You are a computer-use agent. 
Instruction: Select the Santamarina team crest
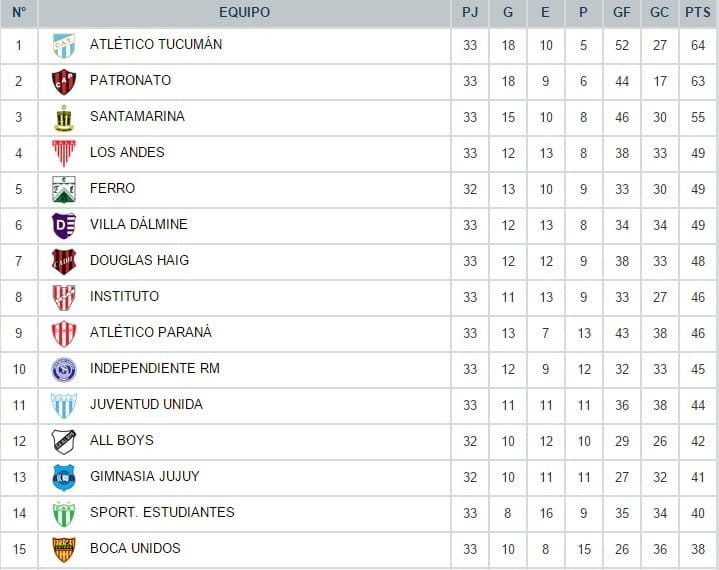point(64,117)
